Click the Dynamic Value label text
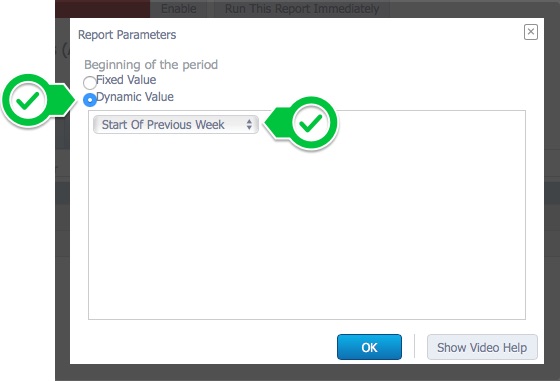This screenshot has width=560, height=381. click(135, 97)
